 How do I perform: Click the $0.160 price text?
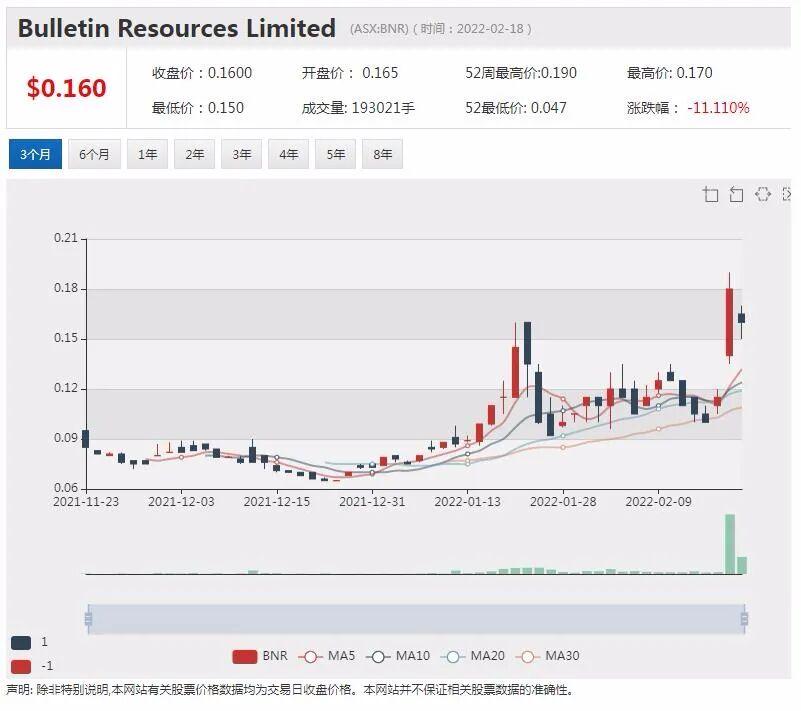pyautogui.click(x=66, y=88)
